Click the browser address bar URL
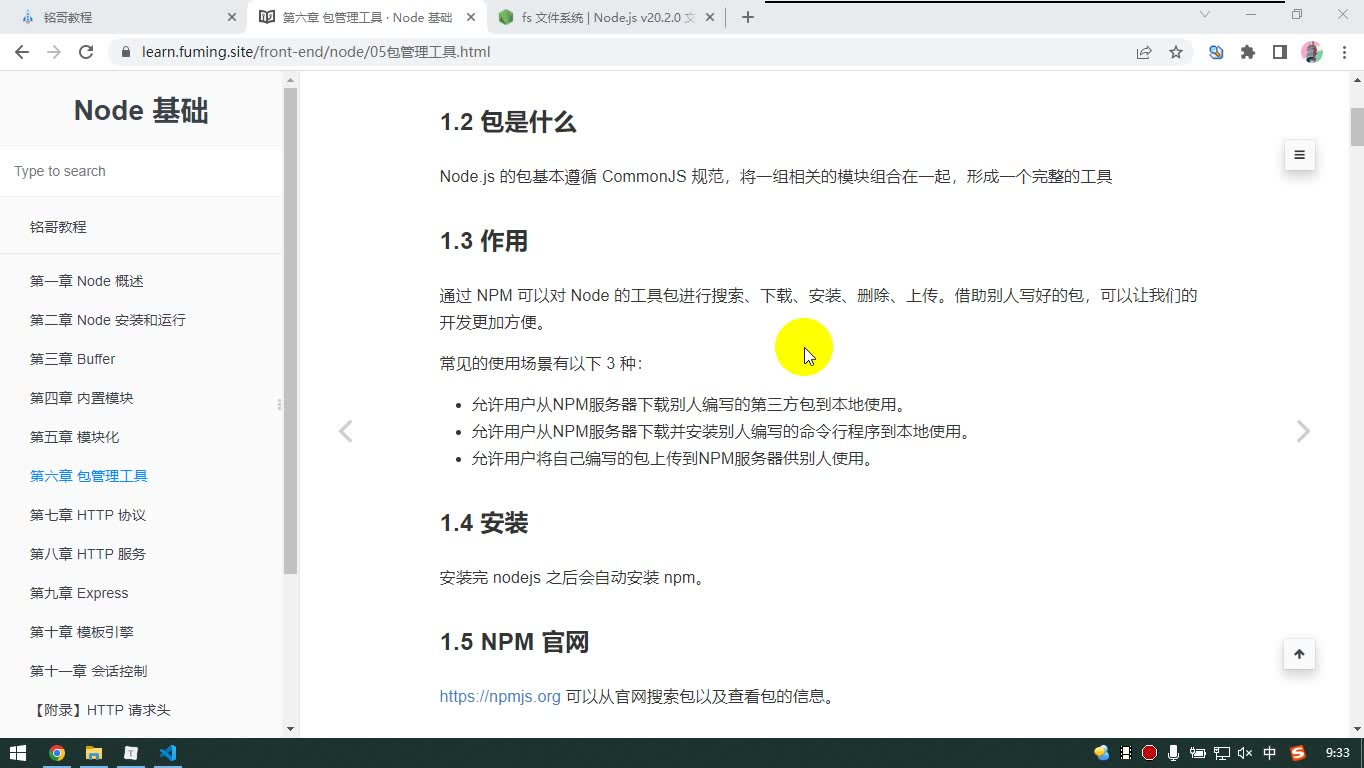Image resolution: width=1364 pixels, height=768 pixels. click(x=316, y=52)
